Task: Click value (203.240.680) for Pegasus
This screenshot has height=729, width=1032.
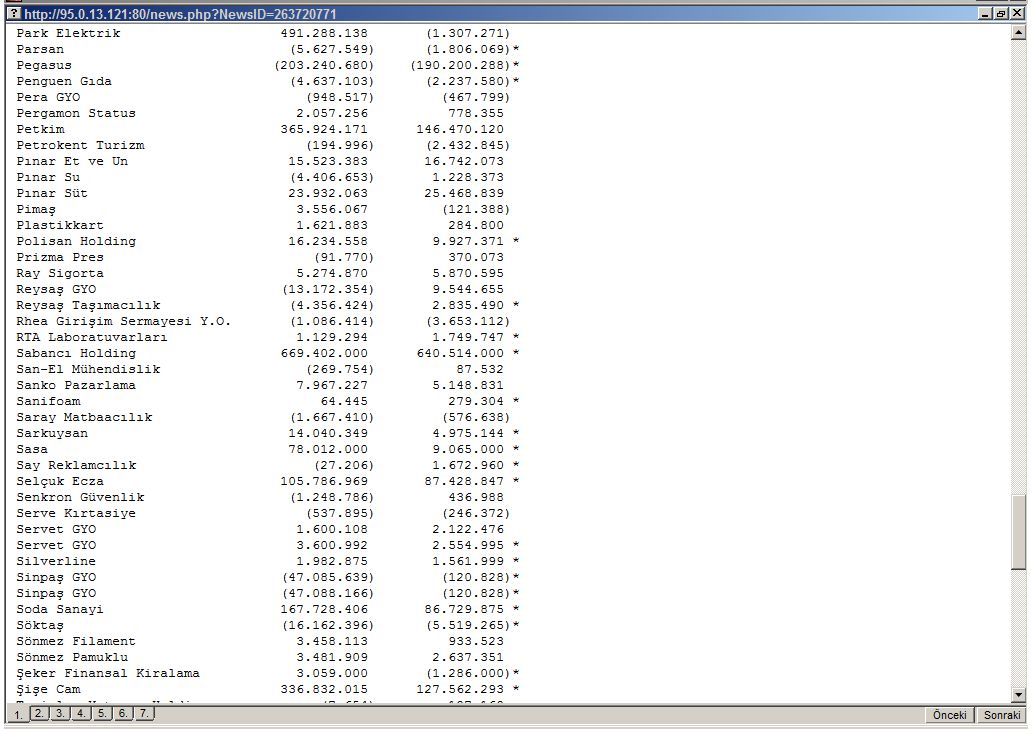Action: coord(324,65)
